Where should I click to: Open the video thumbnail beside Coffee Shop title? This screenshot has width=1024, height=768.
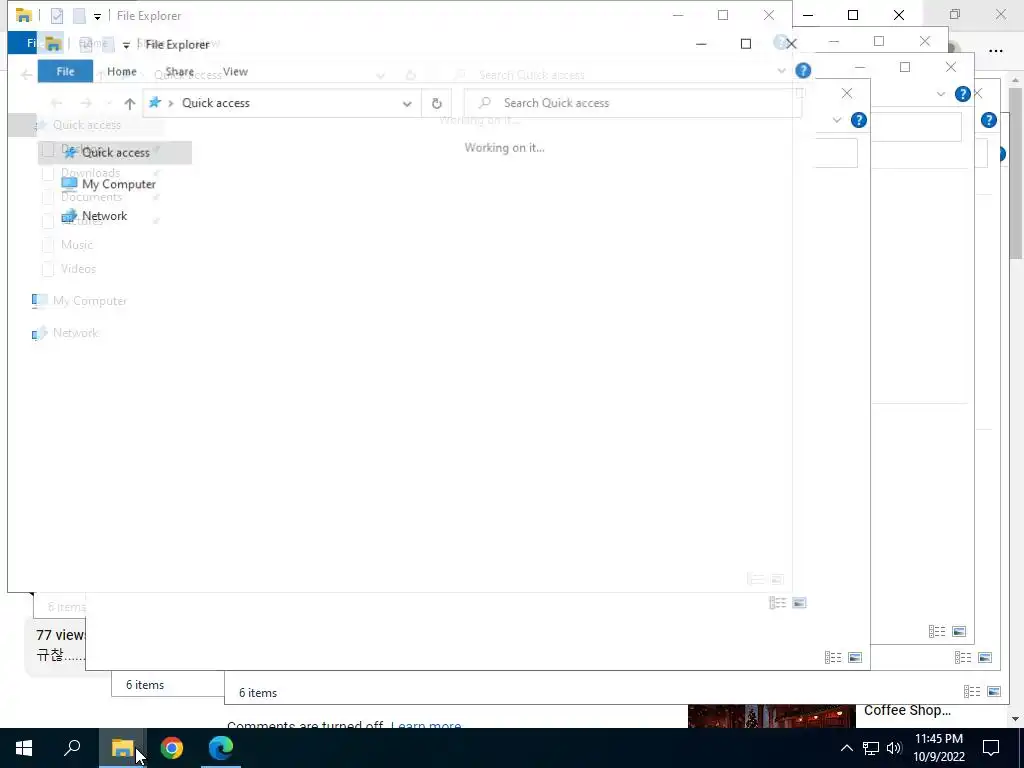point(771,716)
